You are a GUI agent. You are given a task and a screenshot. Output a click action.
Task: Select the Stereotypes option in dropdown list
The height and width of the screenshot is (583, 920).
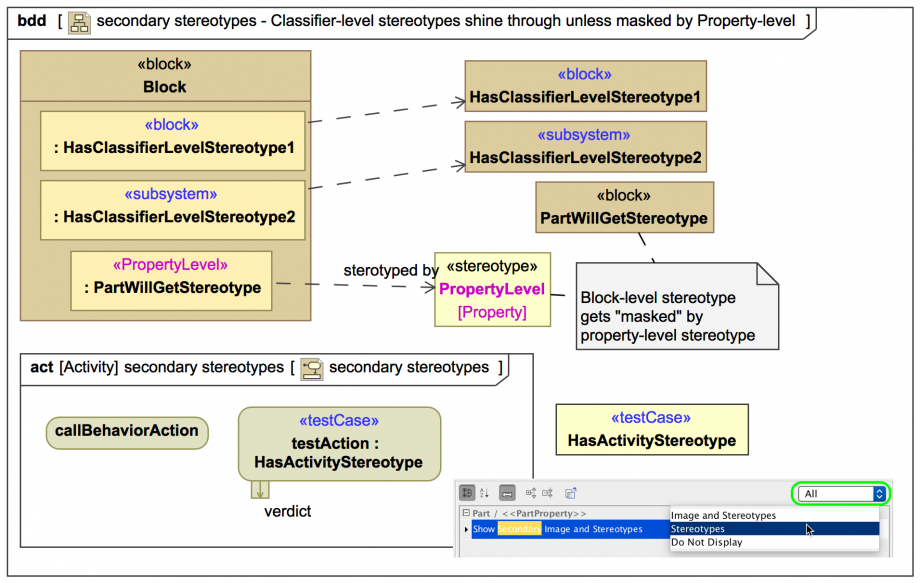(774, 529)
